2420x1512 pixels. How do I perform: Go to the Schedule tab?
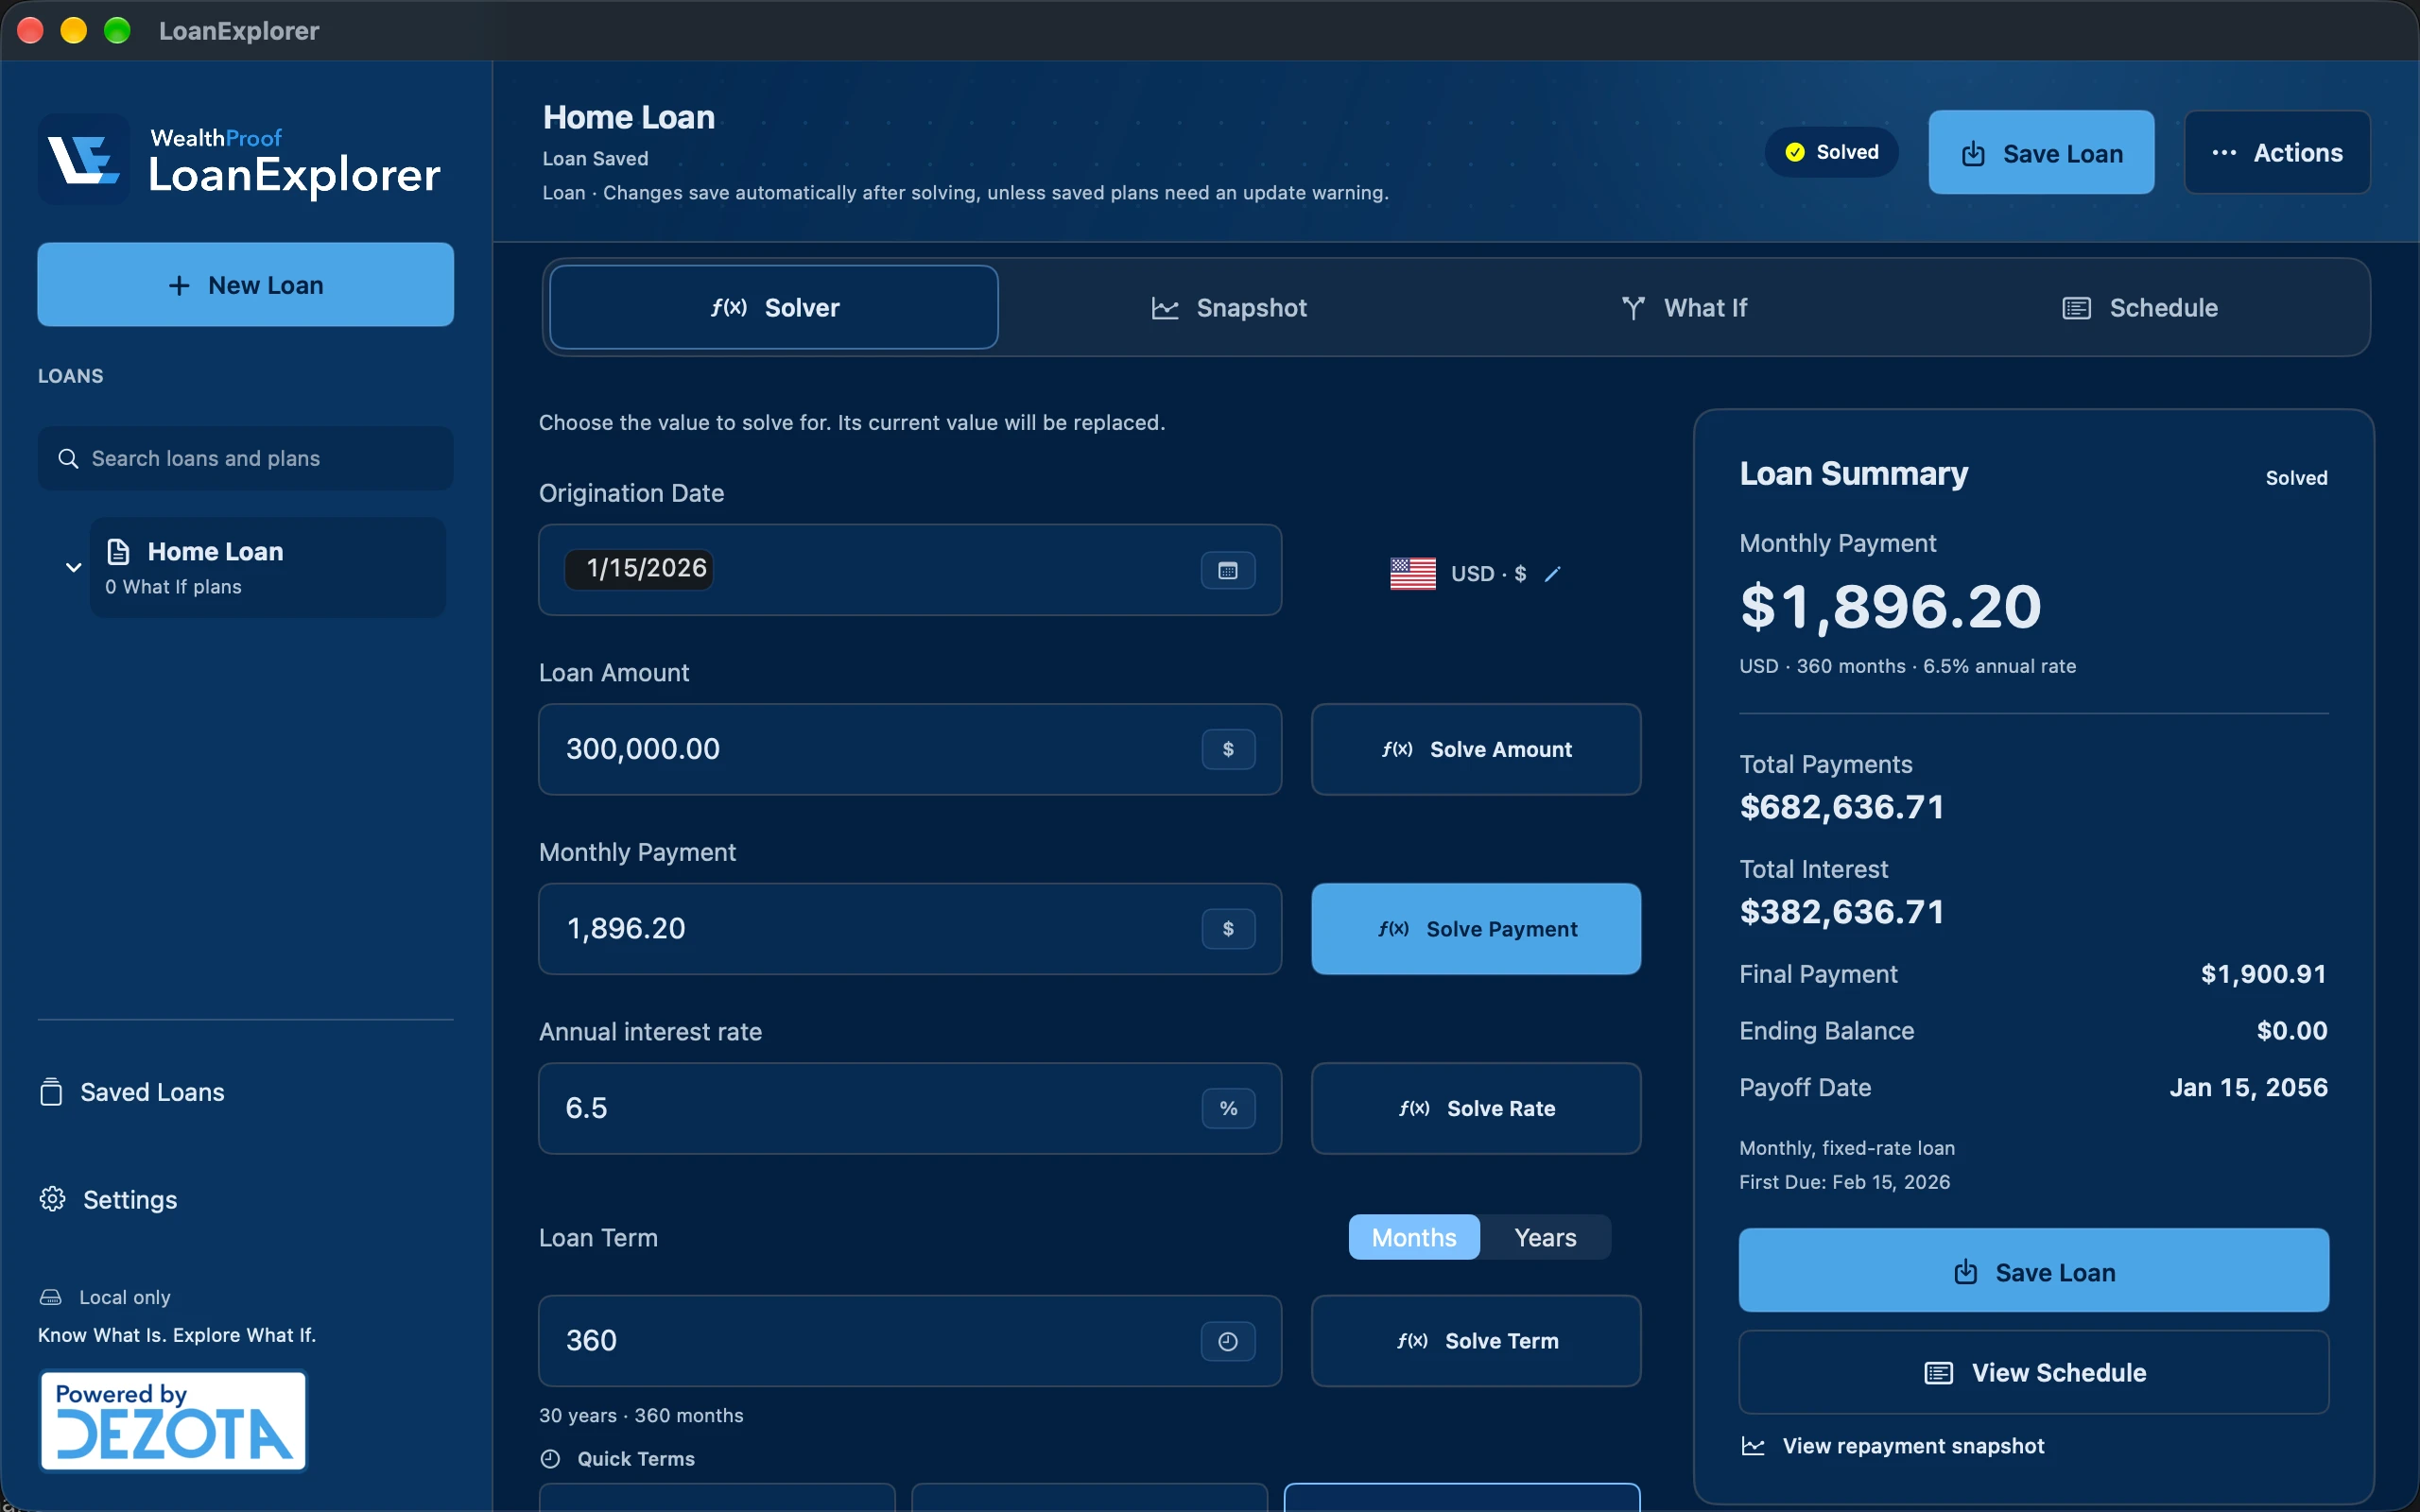(2139, 307)
